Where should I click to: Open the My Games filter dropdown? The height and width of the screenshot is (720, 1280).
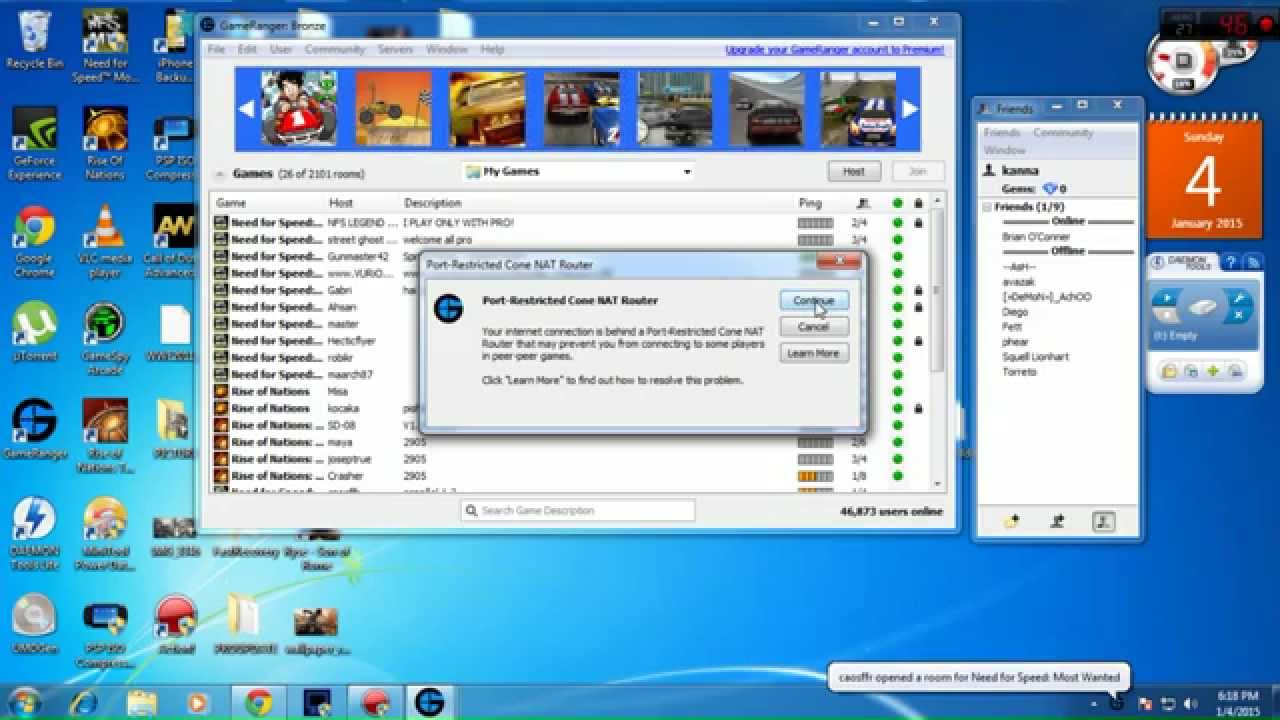[x=578, y=171]
